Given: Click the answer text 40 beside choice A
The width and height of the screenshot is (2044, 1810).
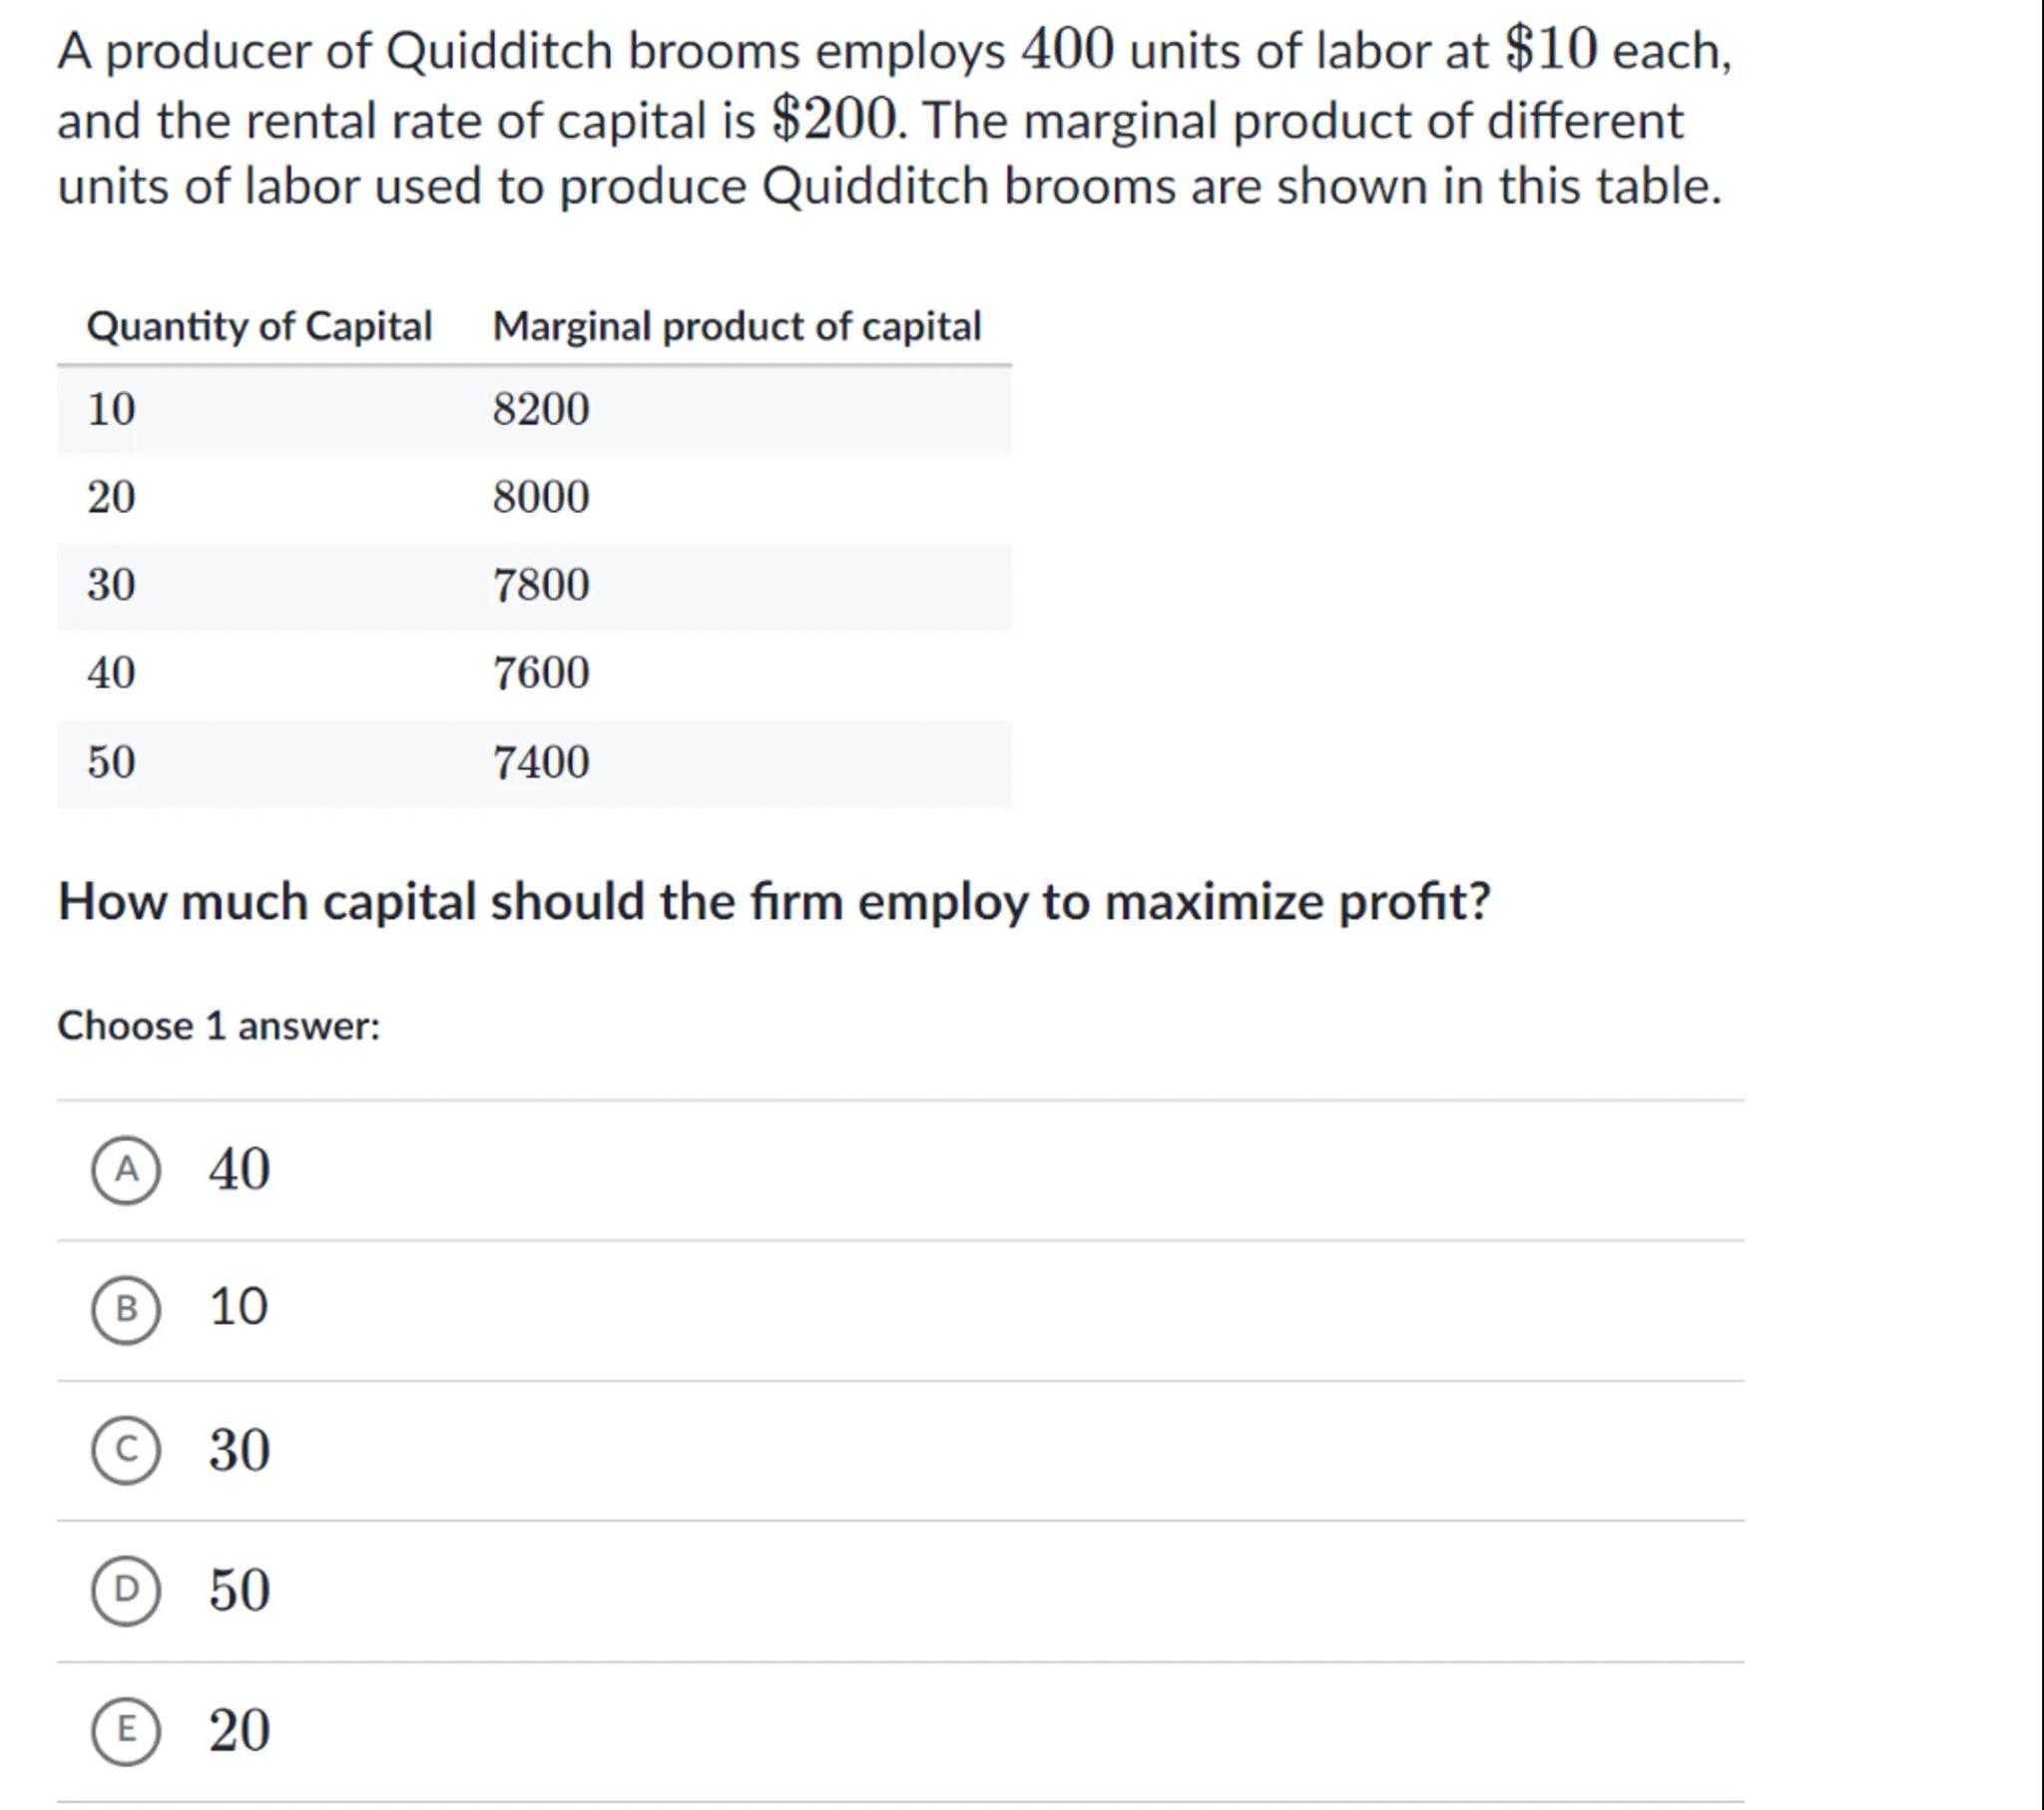Looking at the screenshot, I should click(239, 1169).
